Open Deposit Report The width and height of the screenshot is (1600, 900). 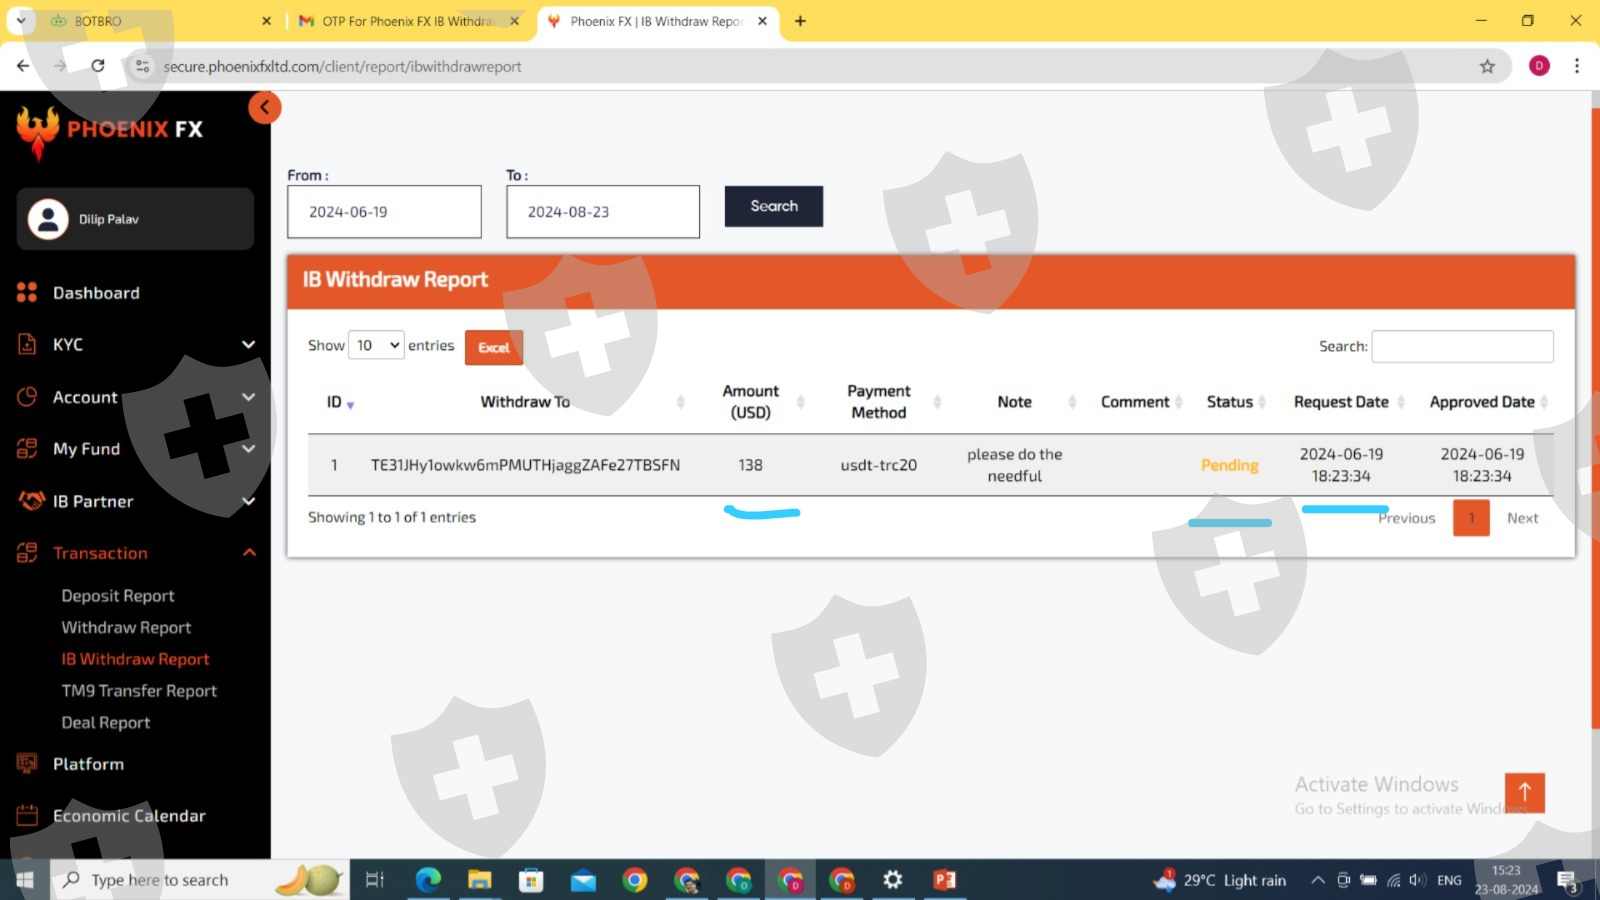118,596
